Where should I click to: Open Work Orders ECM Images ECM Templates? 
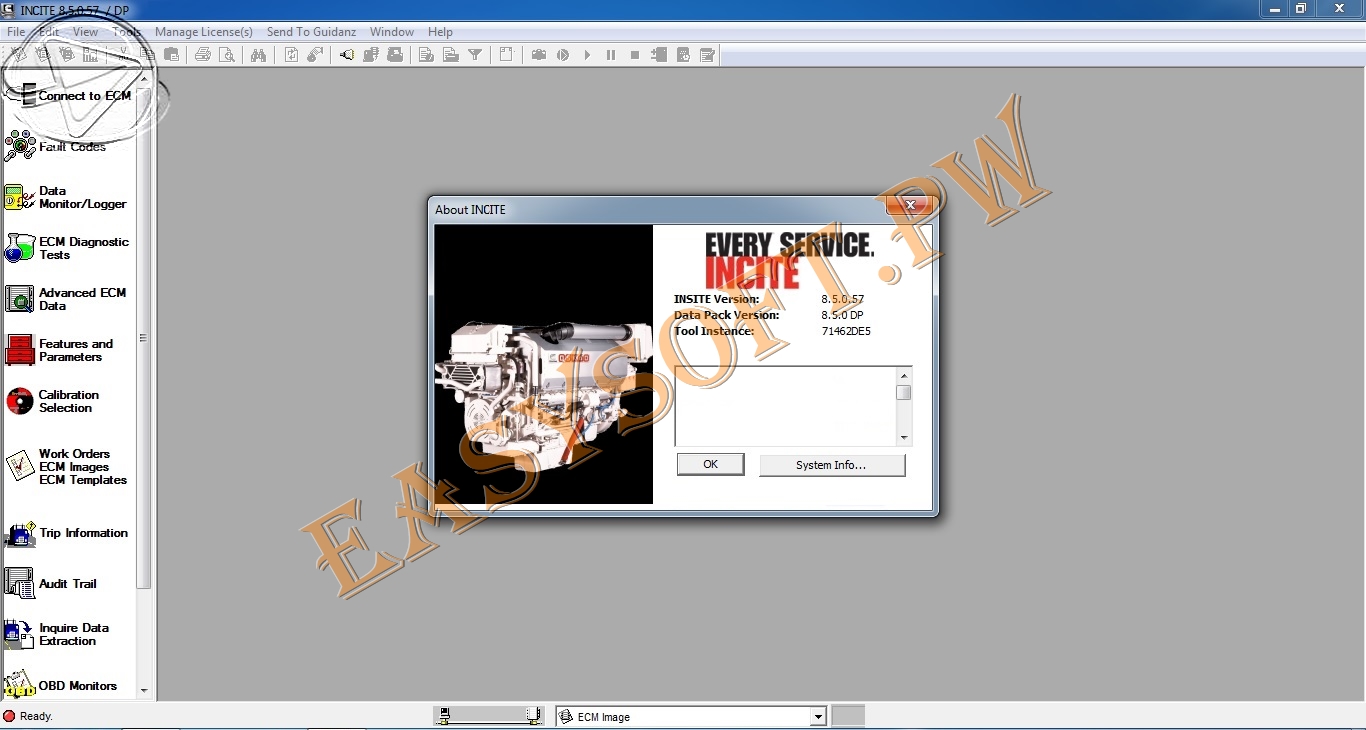(67, 467)
